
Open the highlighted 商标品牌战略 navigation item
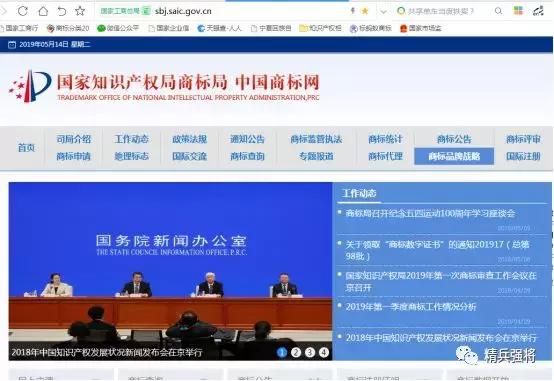[x=454, y=156]
